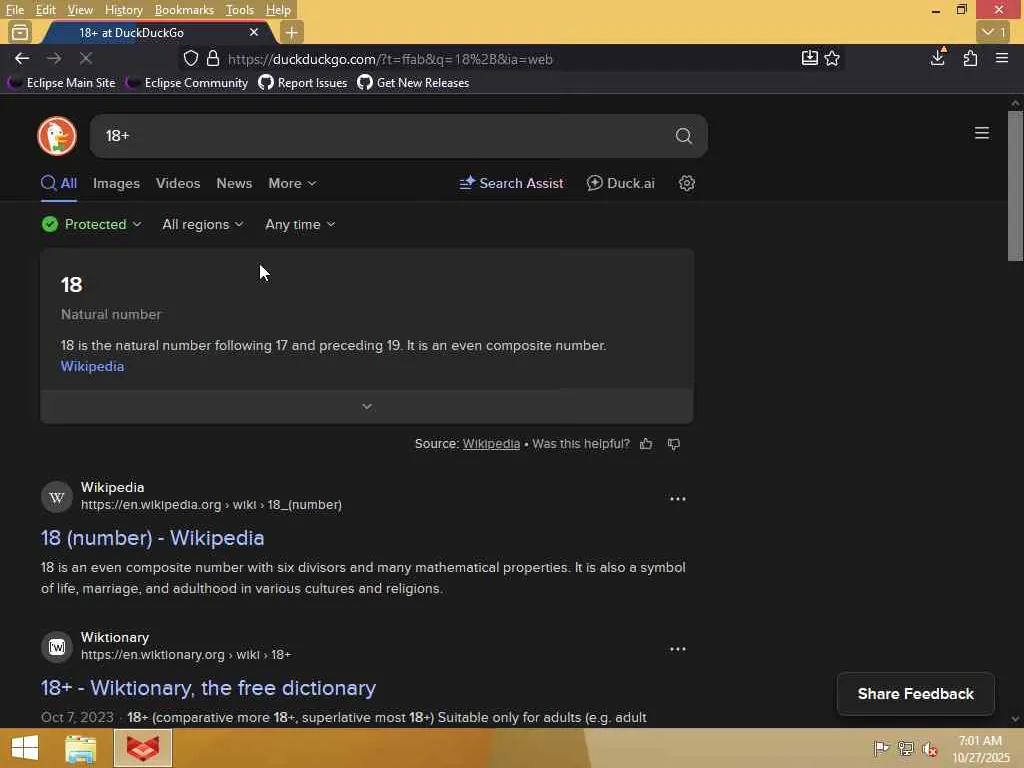Open the All regions dropdown
The image size is (1024, 768).
(x=202, y=225)
